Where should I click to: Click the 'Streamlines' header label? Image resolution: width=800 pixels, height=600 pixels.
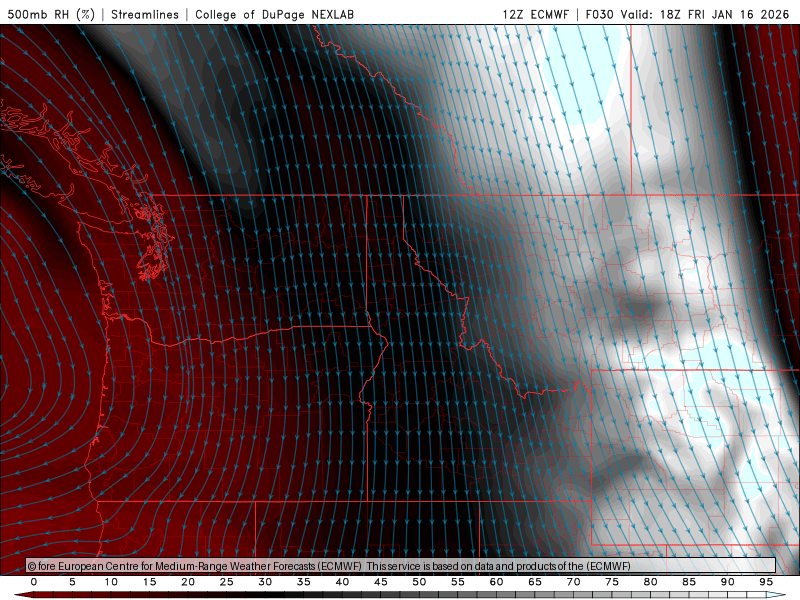pos(145,14)
